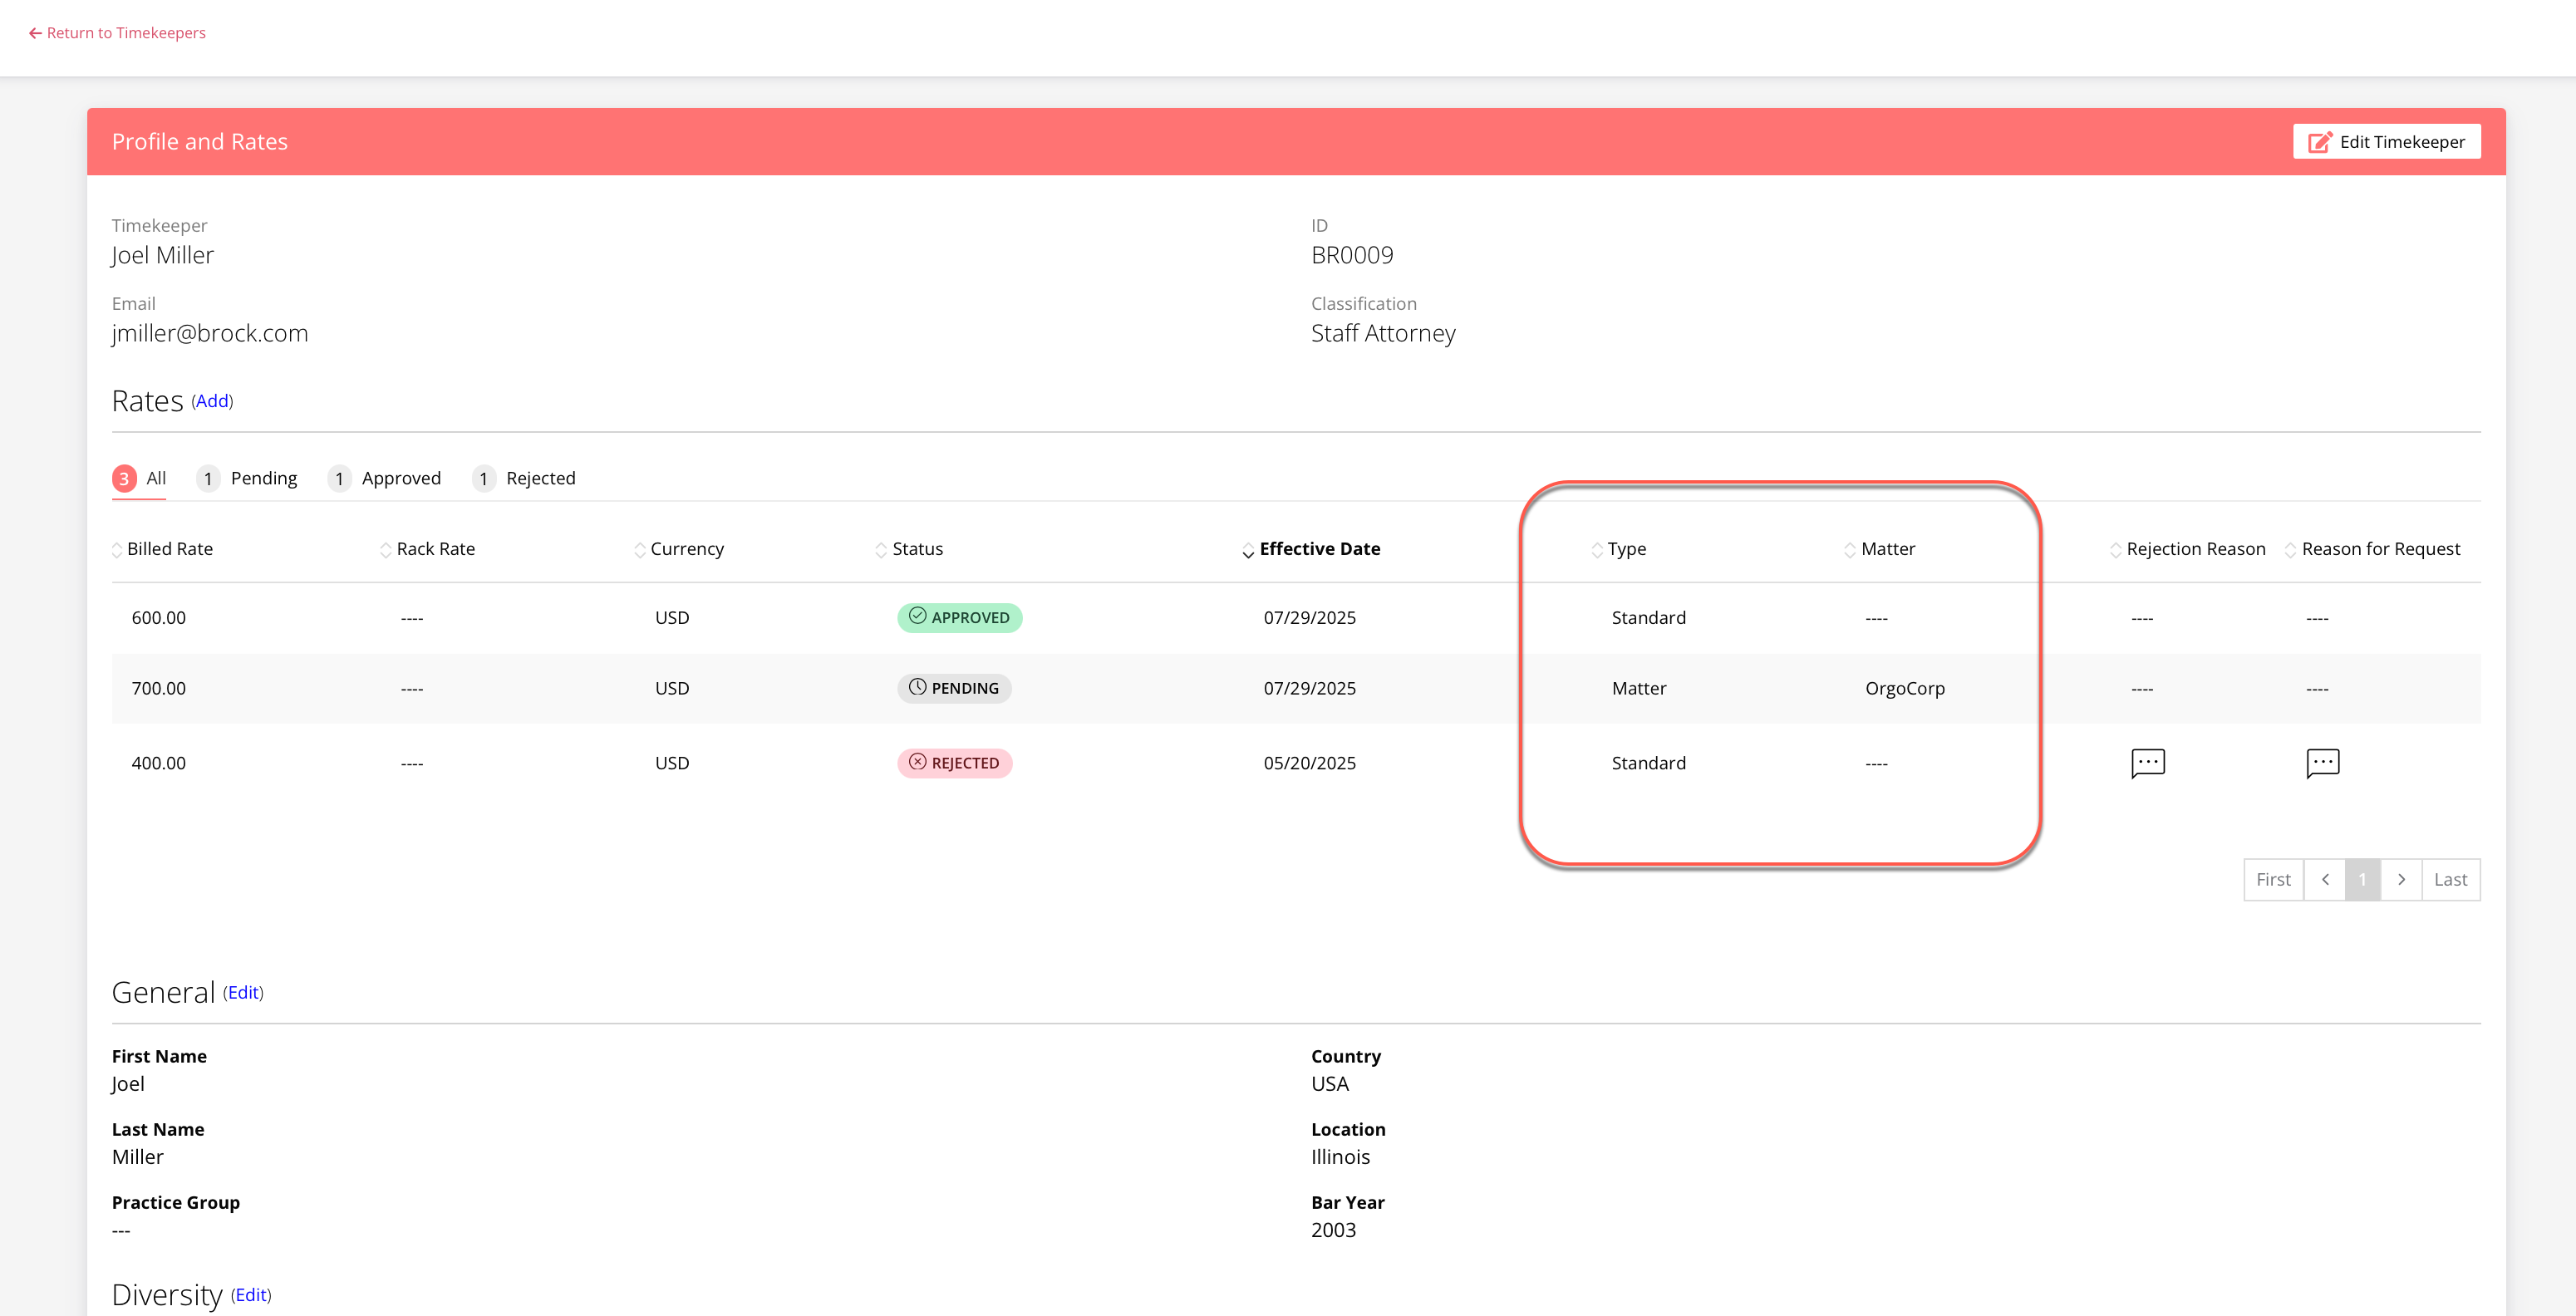Click the 05/20/2025 effective date
2576x1316 pixels.
[x=1310, y=764]
